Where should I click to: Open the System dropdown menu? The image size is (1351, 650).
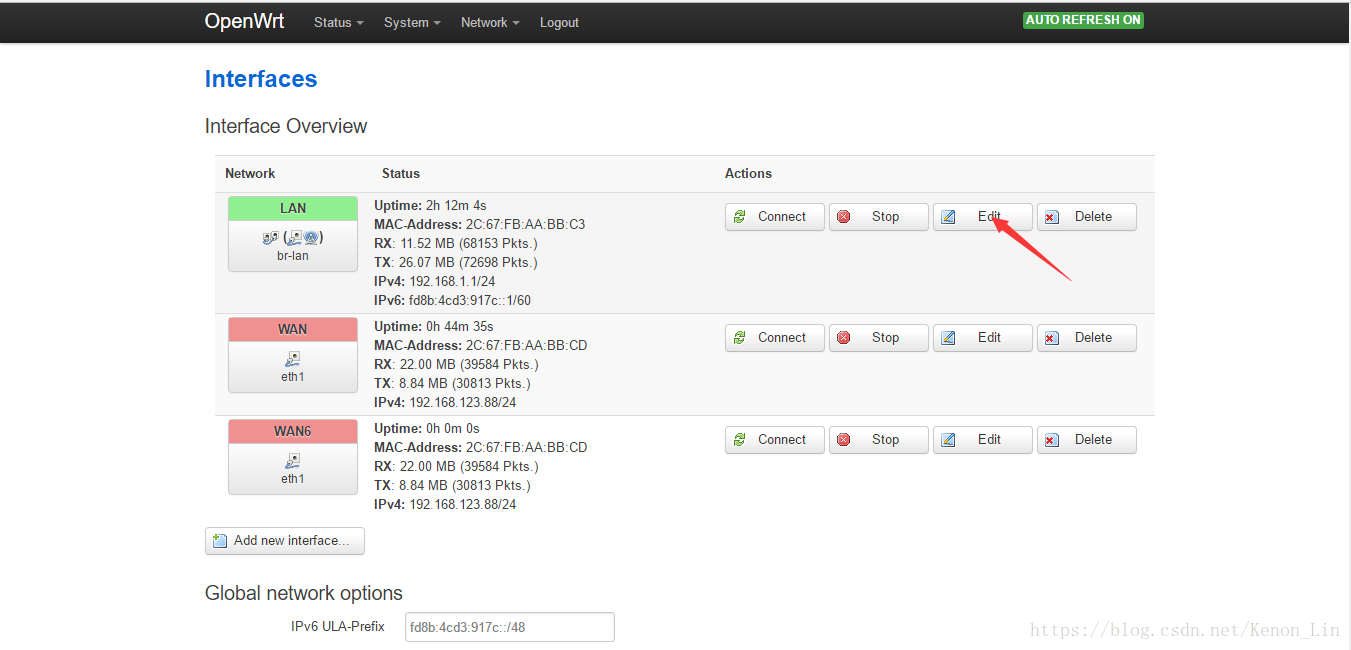point(412,22)
